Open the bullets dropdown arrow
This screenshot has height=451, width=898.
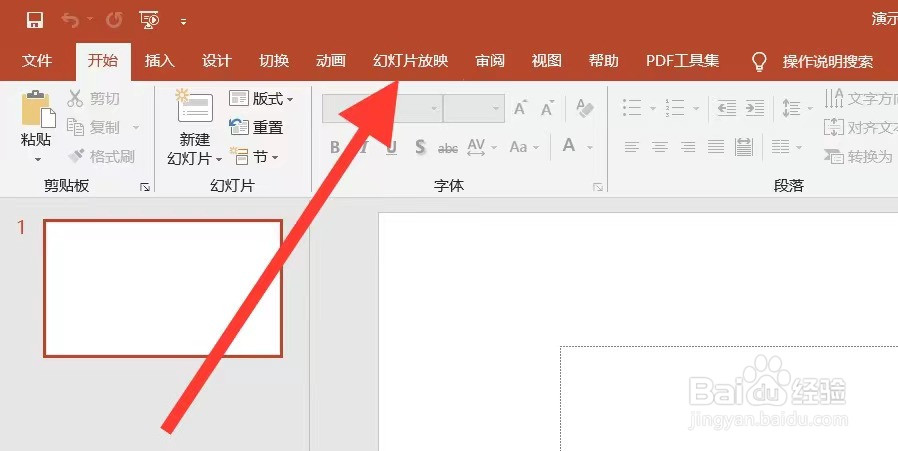pyautogui.click(x=652, y=108)
